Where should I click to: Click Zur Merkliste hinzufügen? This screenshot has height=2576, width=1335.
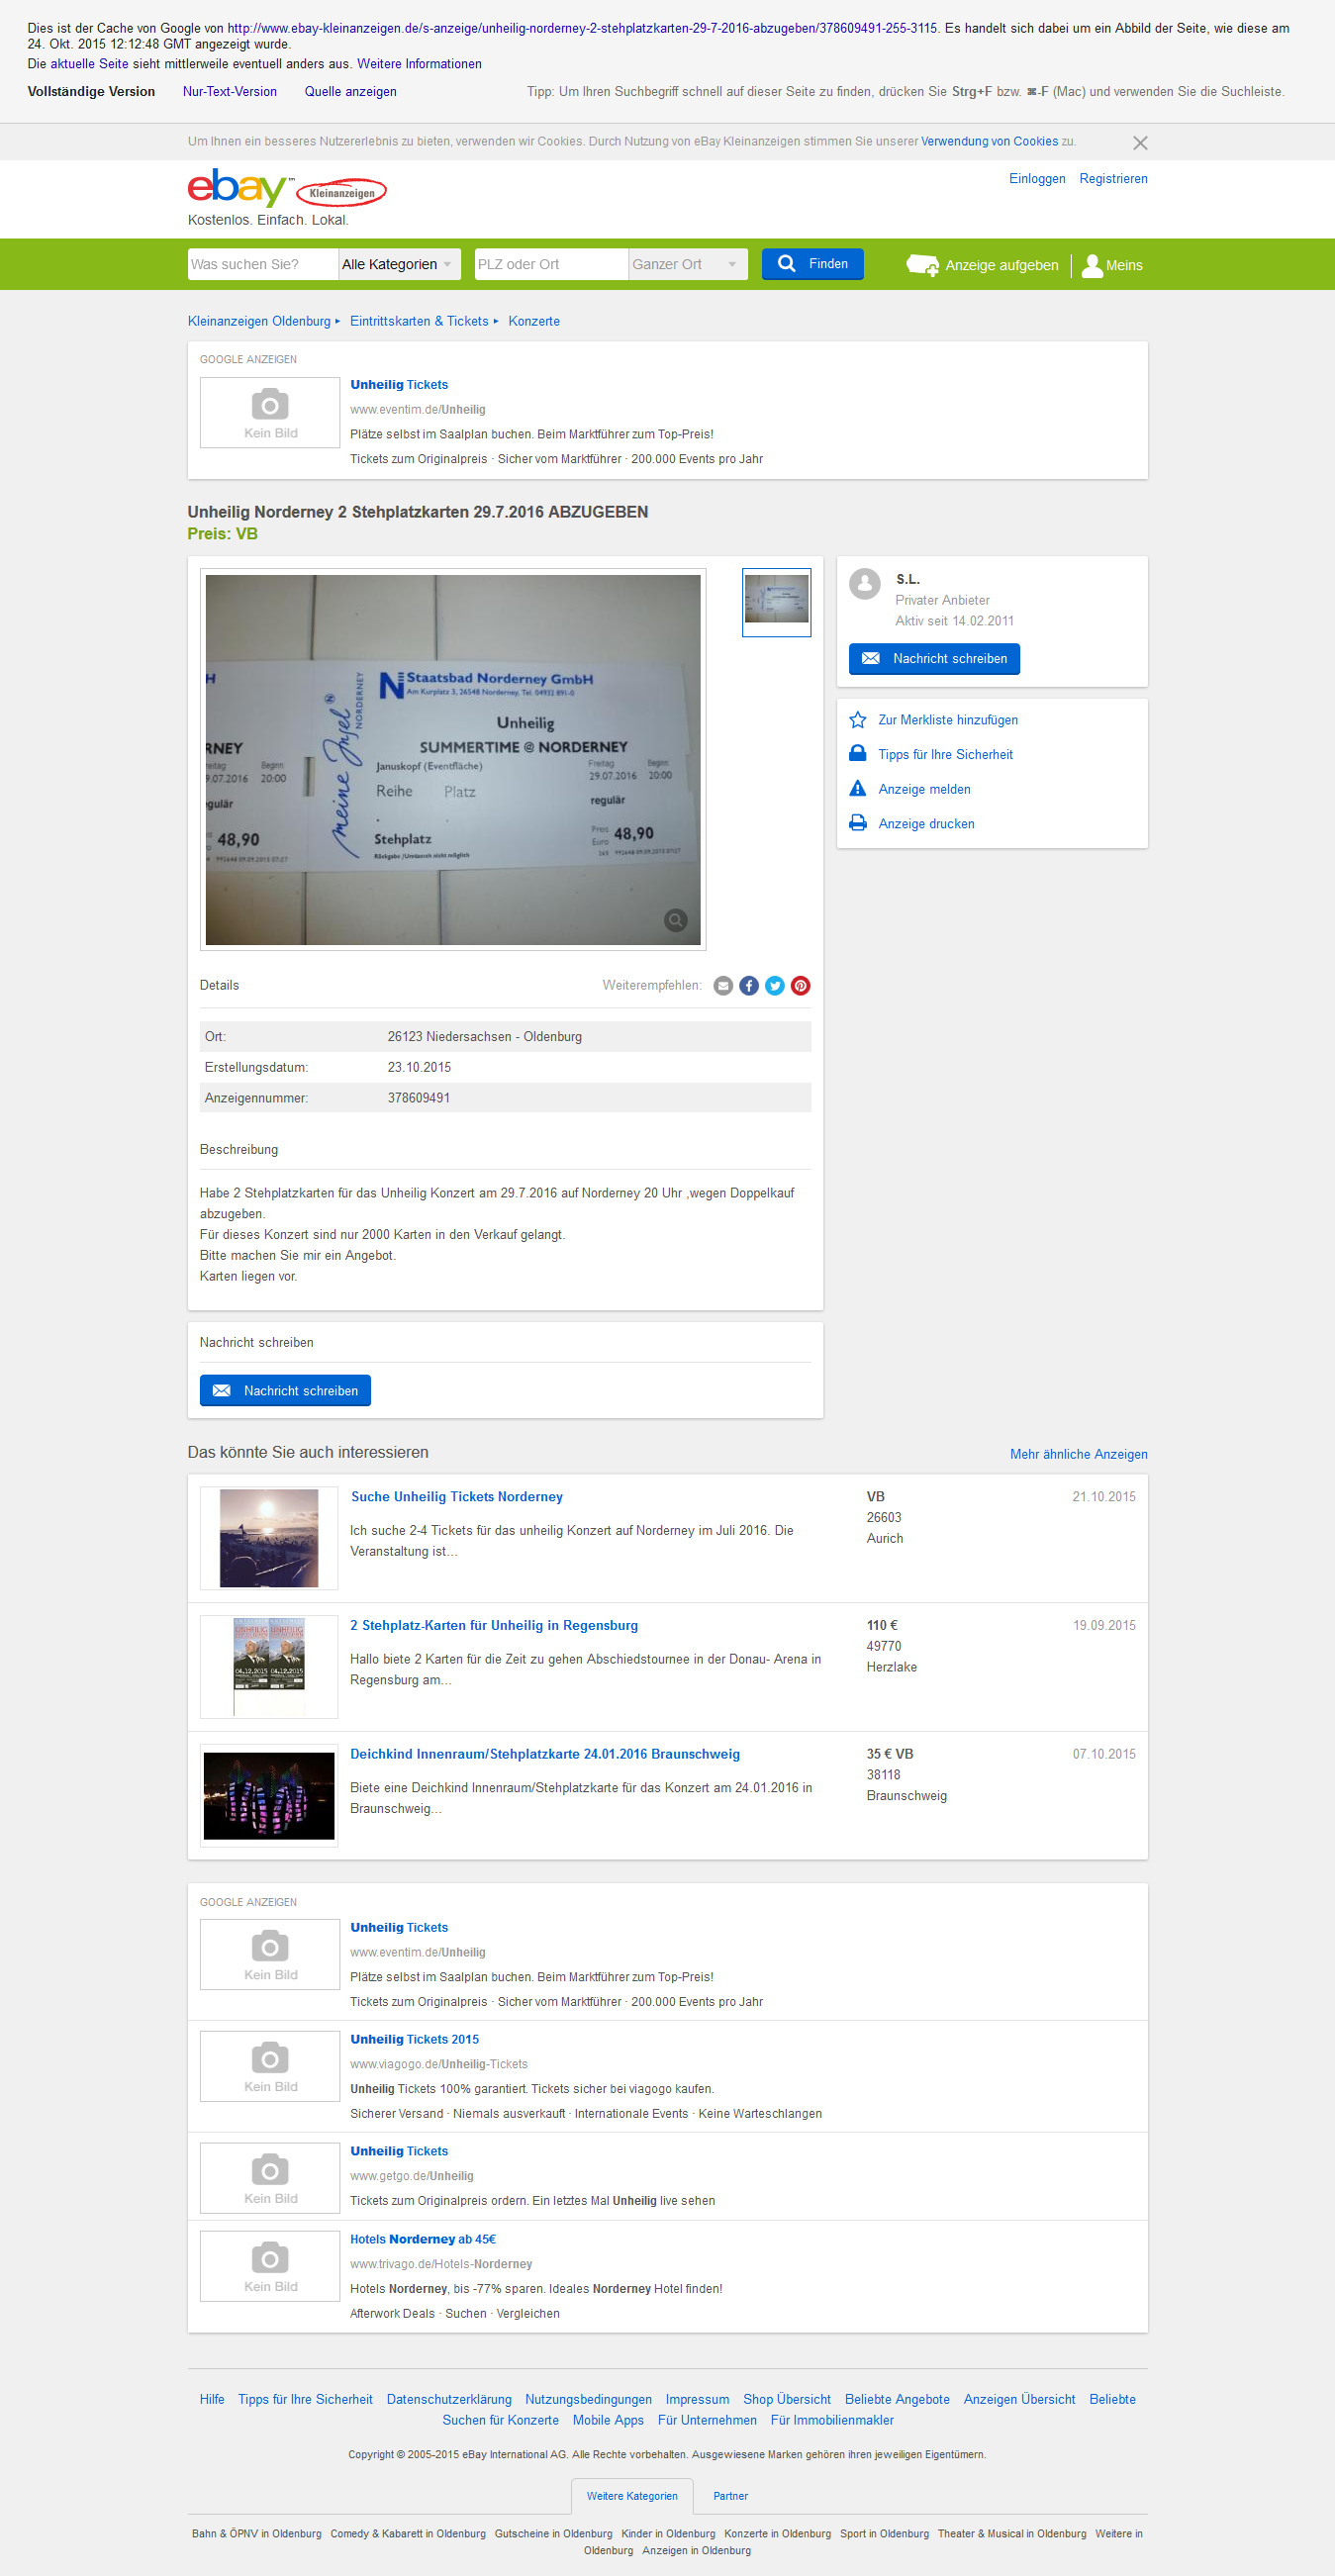click(x=948, y=720)
